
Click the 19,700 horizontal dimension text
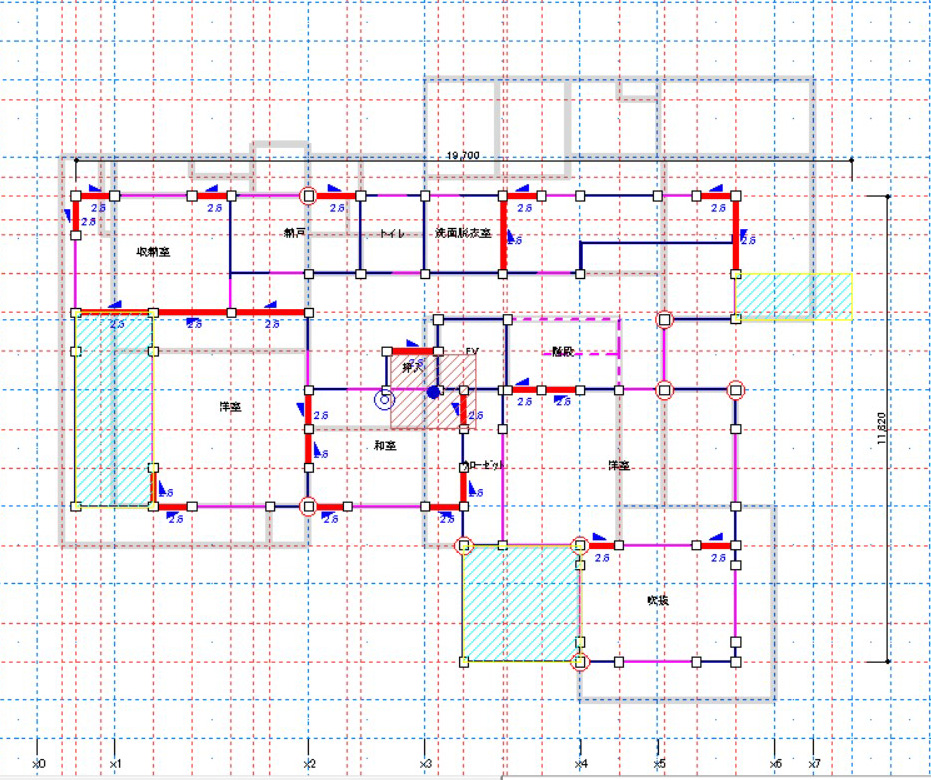(464, 155)
